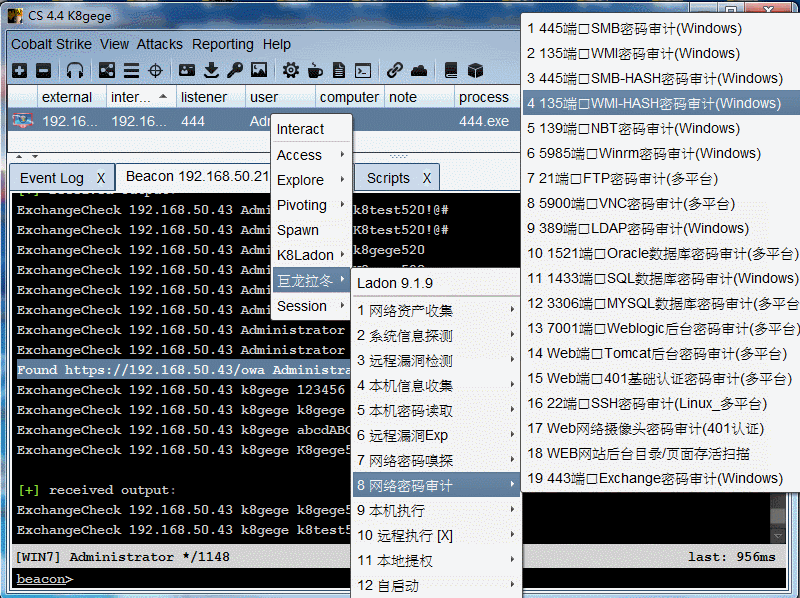
Task: Click Interact in the context menu
Action: click(x=301, y=129)
